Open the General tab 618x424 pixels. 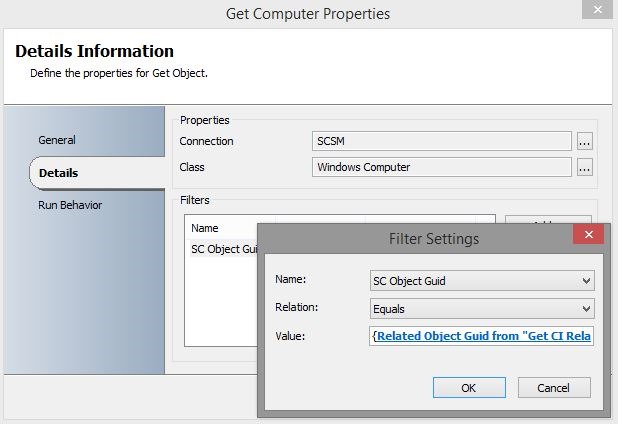[x=57, y=140]
